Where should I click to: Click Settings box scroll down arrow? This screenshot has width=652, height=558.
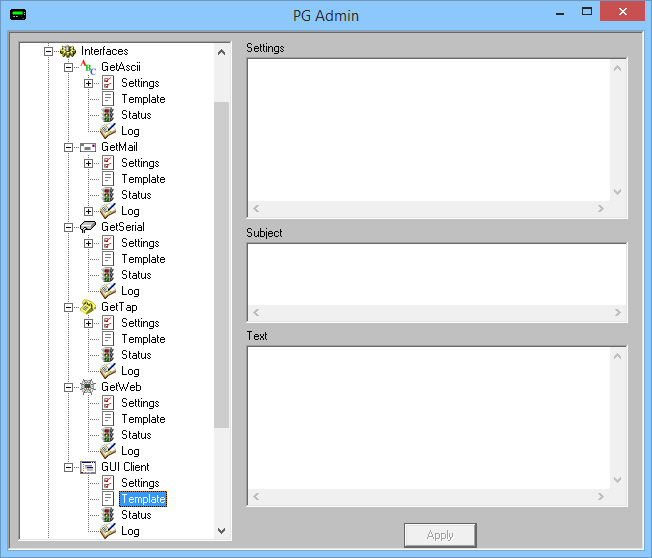point(617,192)
